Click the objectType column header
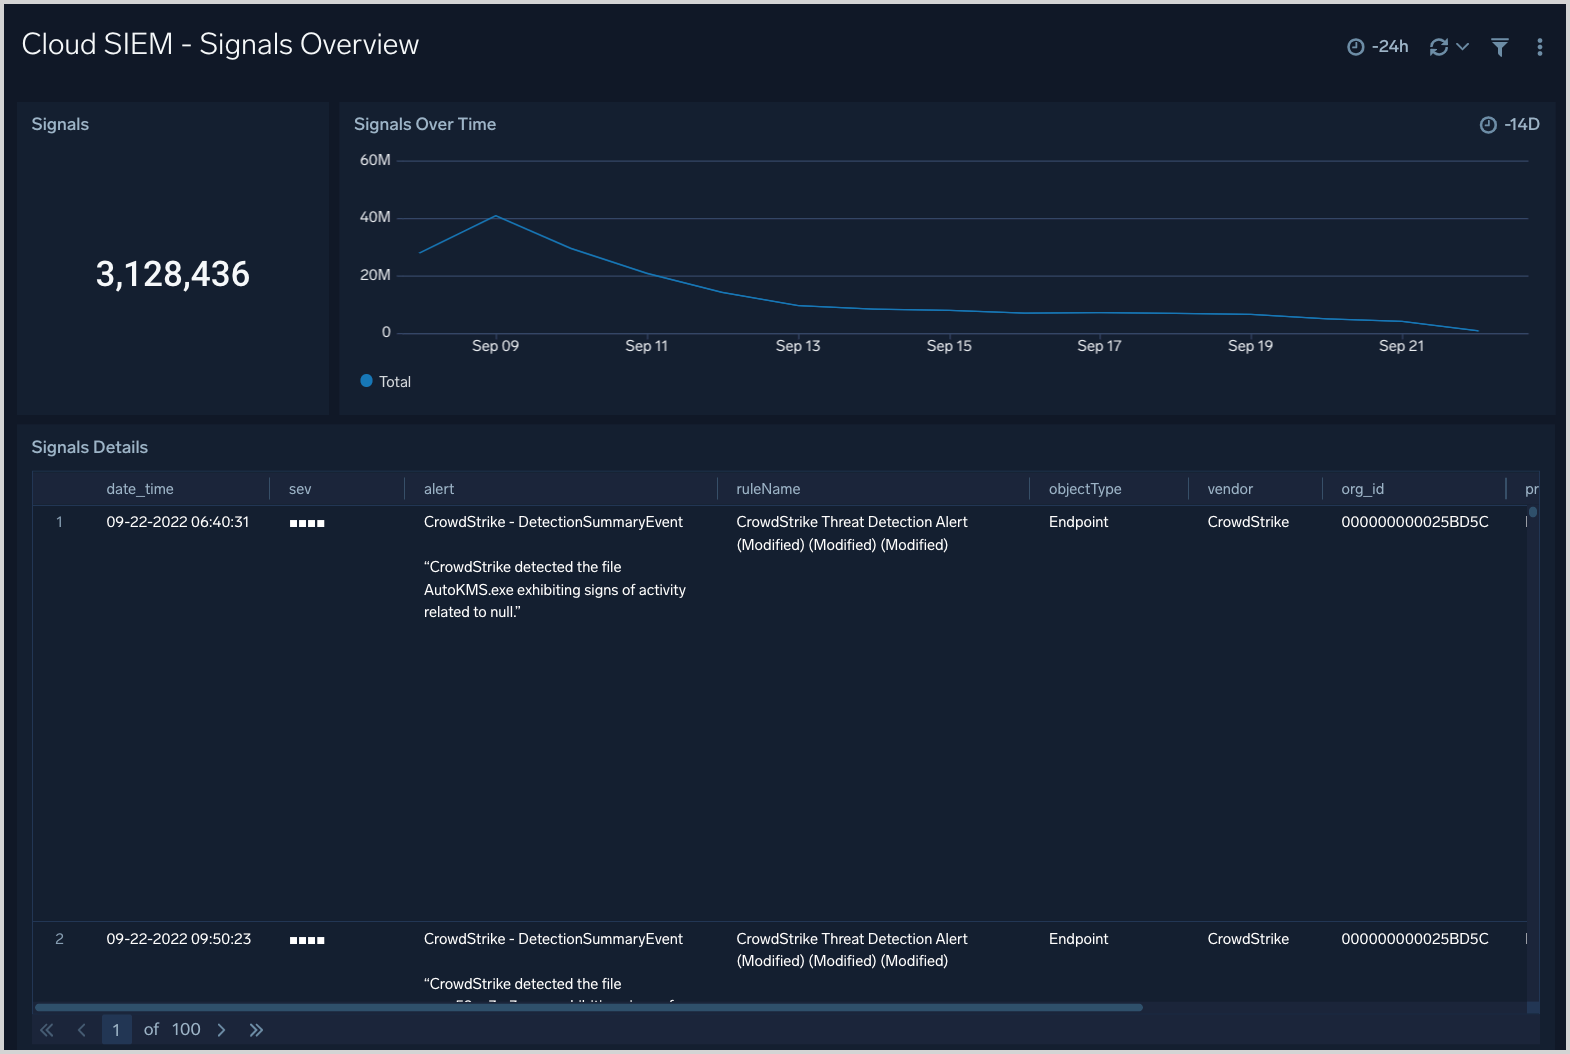The width and height of the screenshot is (1570, 1054). (x=1085, y=489)
